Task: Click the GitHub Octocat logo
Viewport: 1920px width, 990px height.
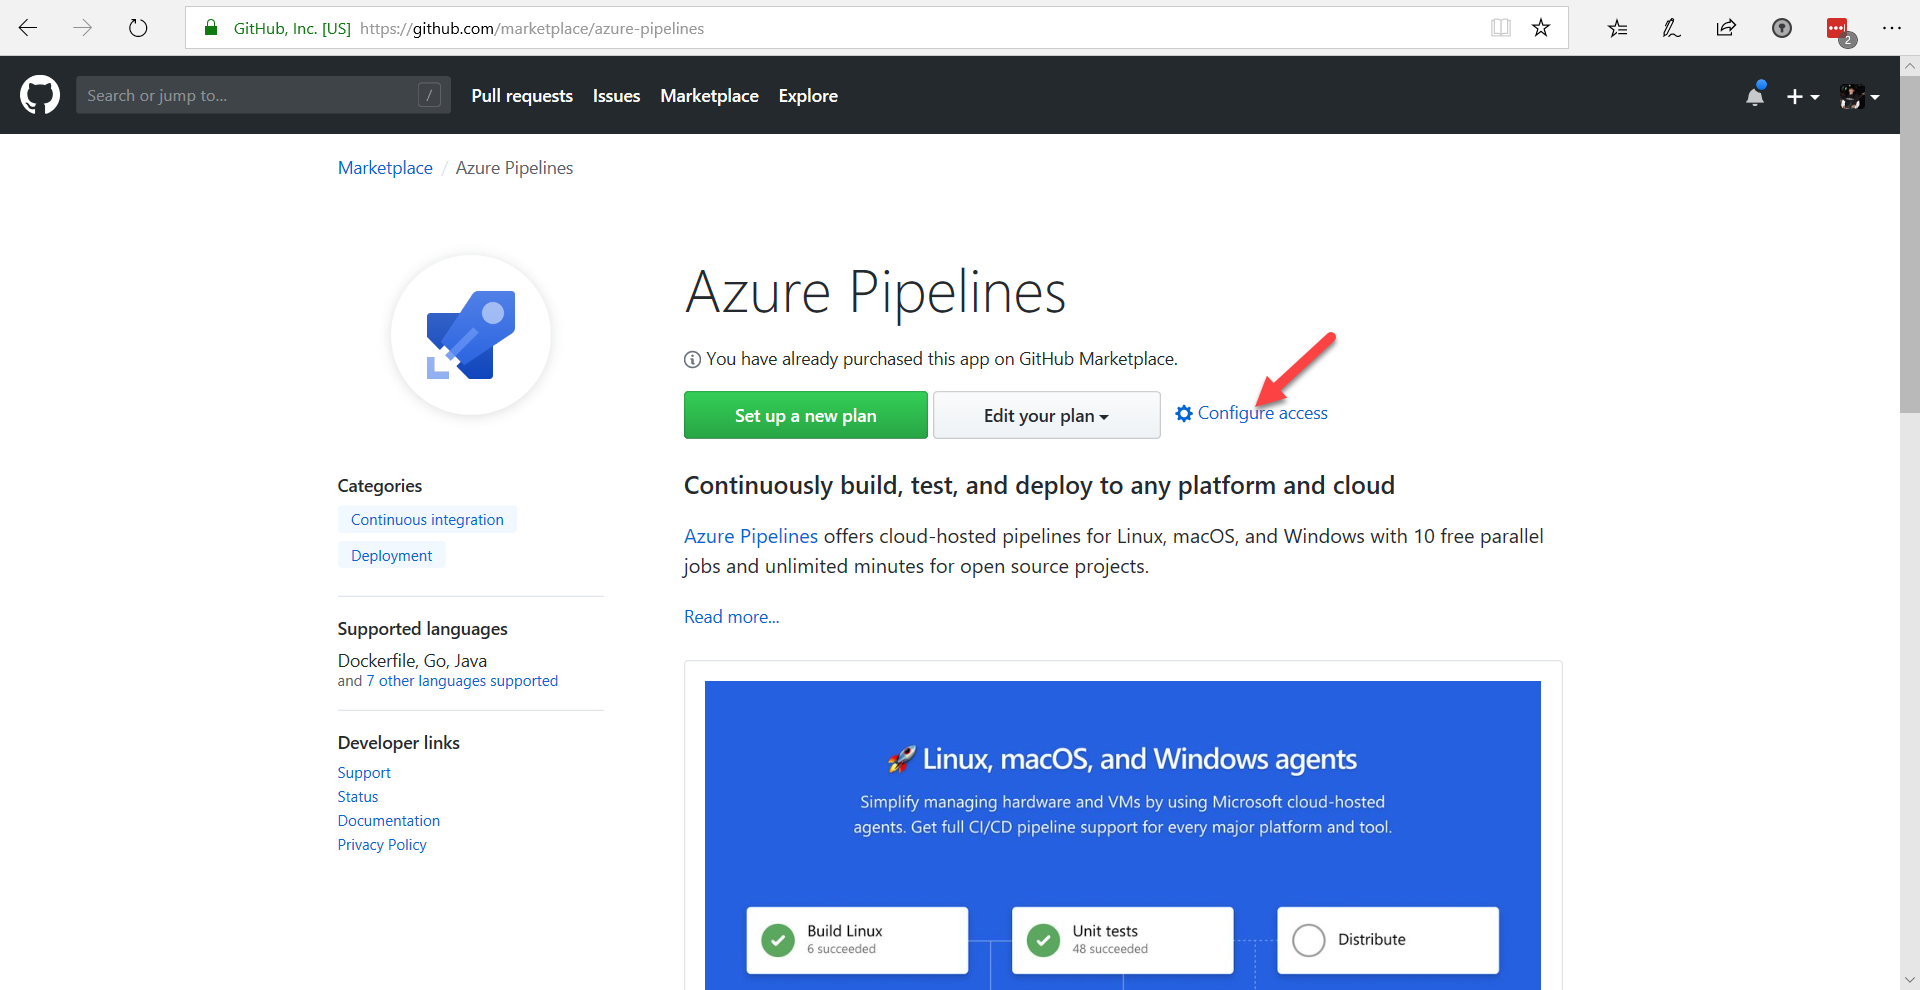Action: tap(40, 95)
